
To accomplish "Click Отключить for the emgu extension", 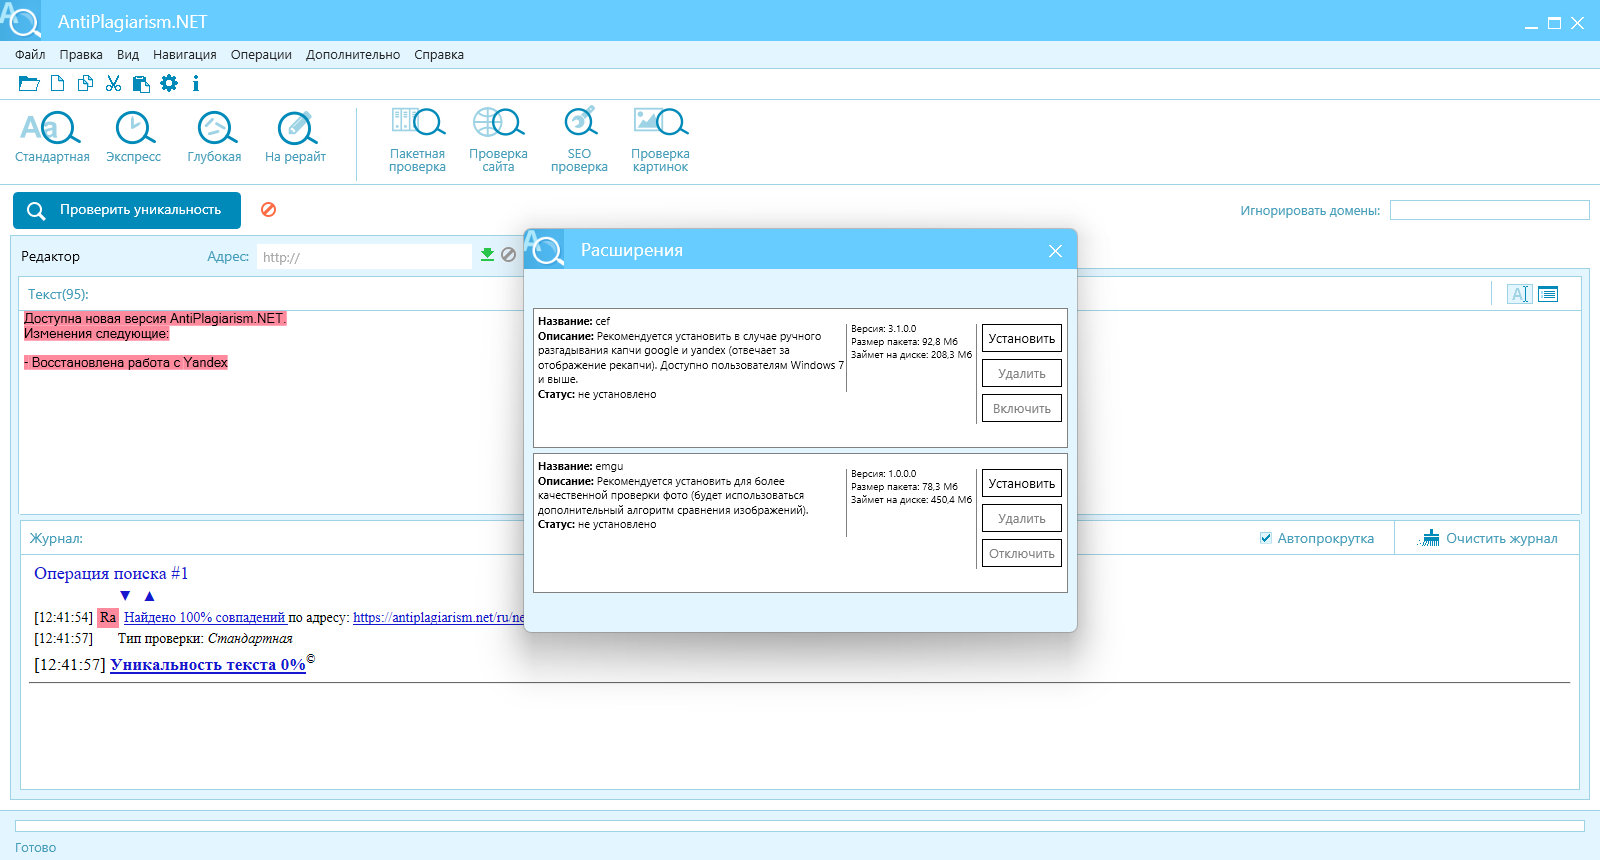I will point(1021,553).
